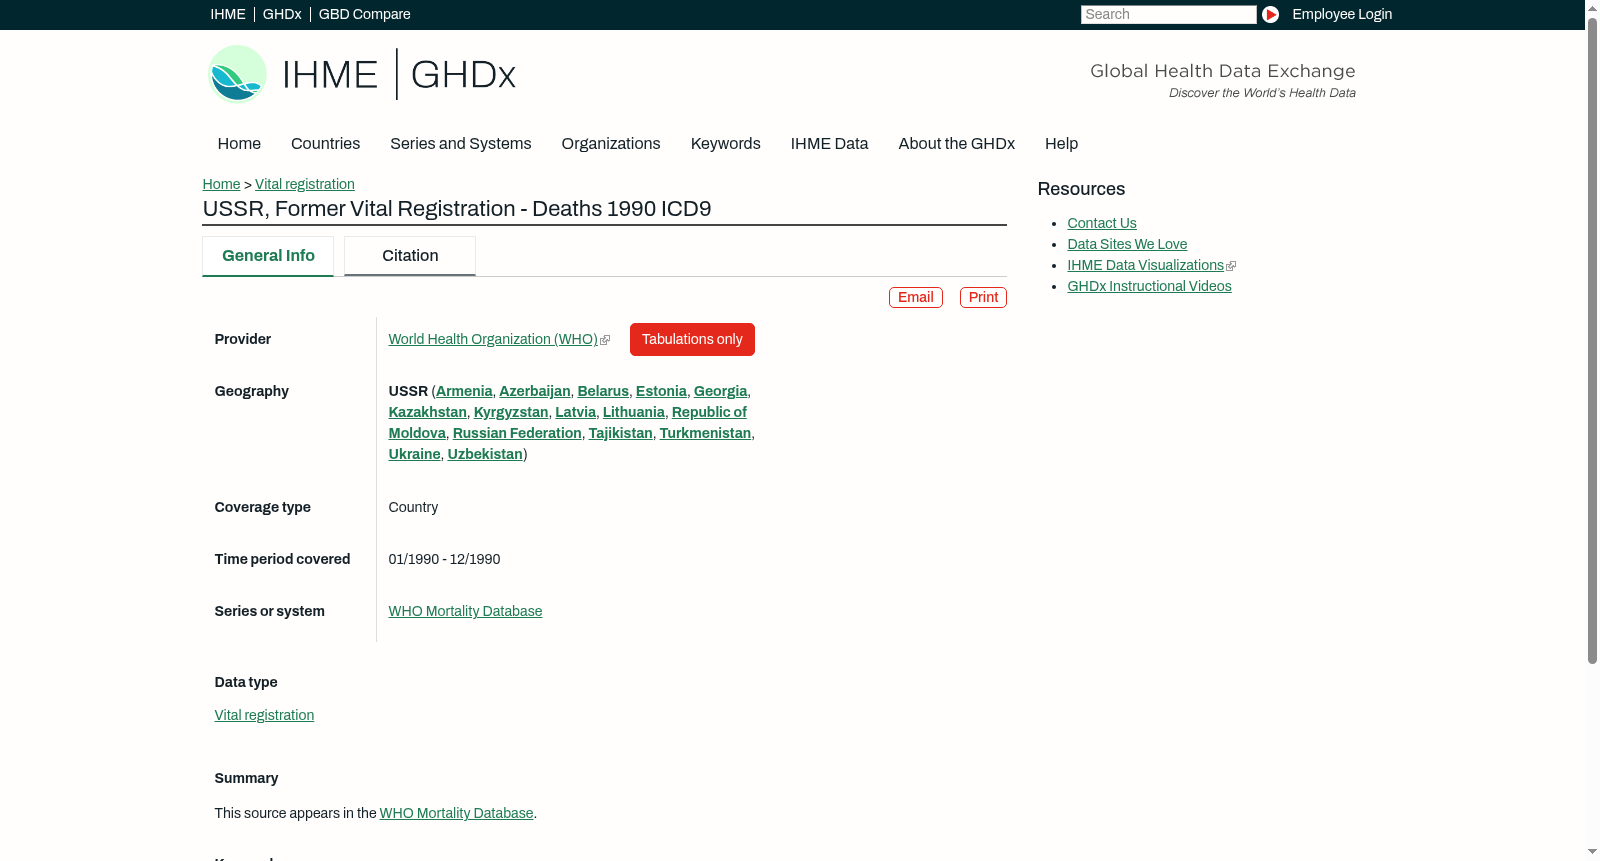Click Vital registration breadcrumb link
This screenshot has height=861, width=1600.
click(305, 184)
